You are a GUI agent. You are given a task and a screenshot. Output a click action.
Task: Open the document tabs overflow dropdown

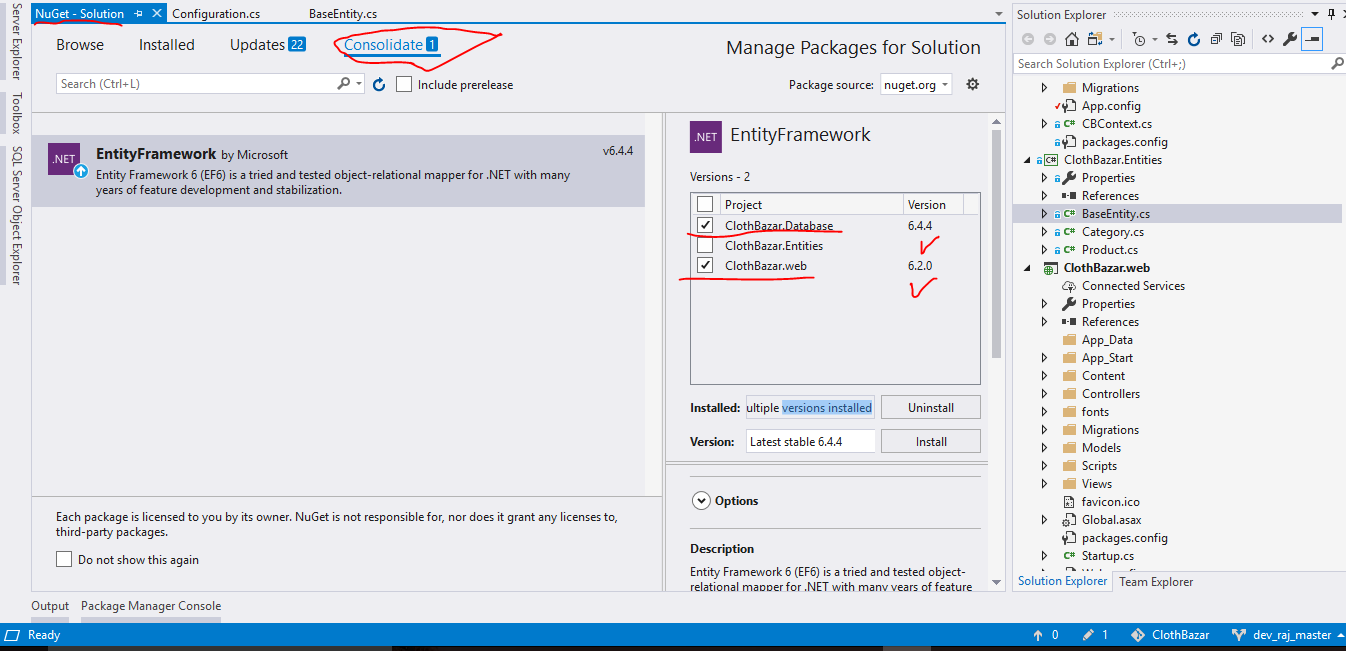pyautogui.click(x=1000, y=14)
